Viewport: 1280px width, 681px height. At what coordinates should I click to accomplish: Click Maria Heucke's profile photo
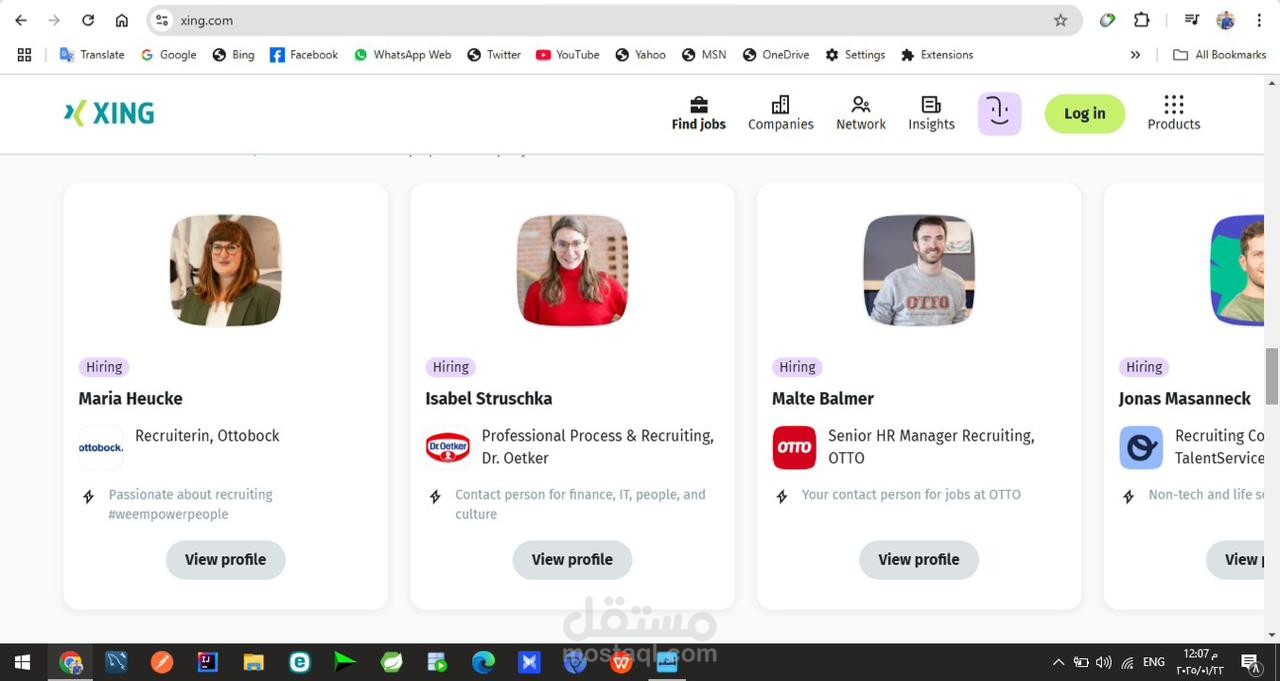tap(226, 270)
